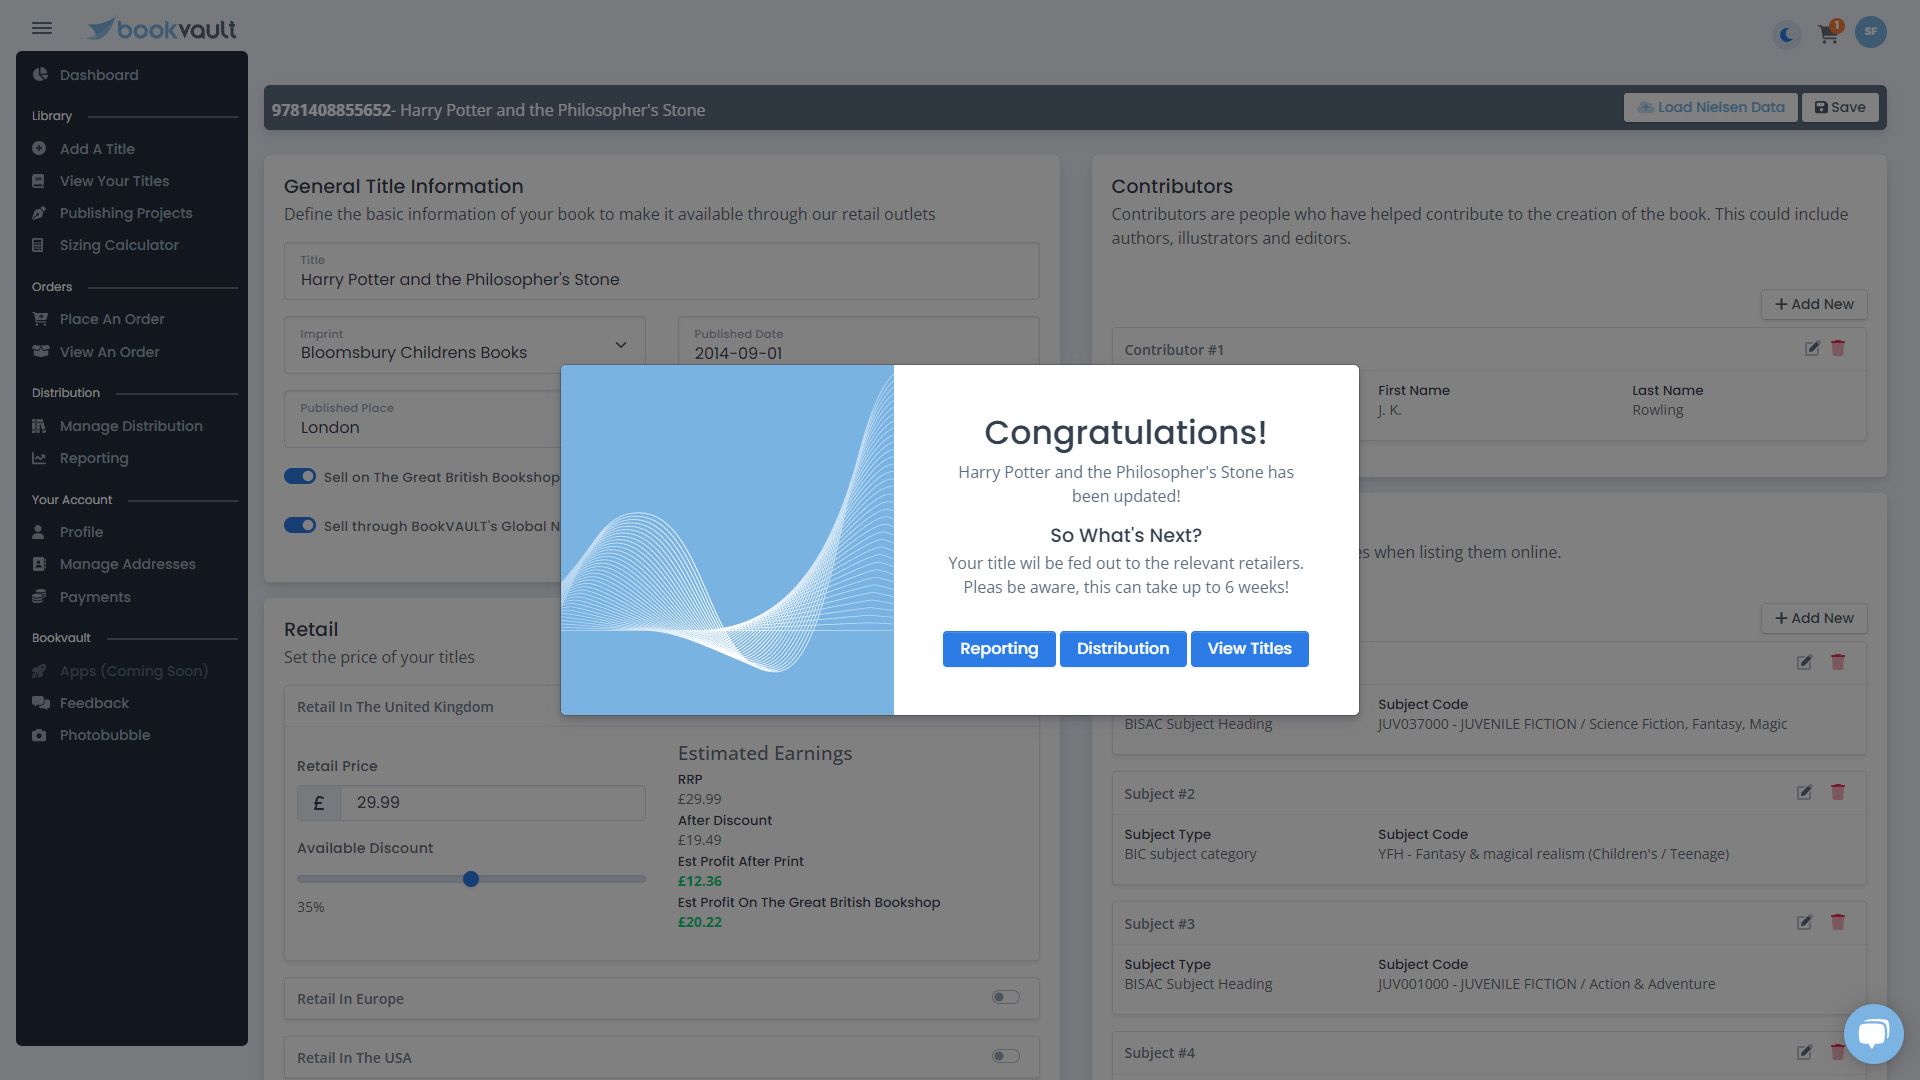1920x1080 pixels.
Task: Open View Your Titles in sidebar
Action: [114, 181]
